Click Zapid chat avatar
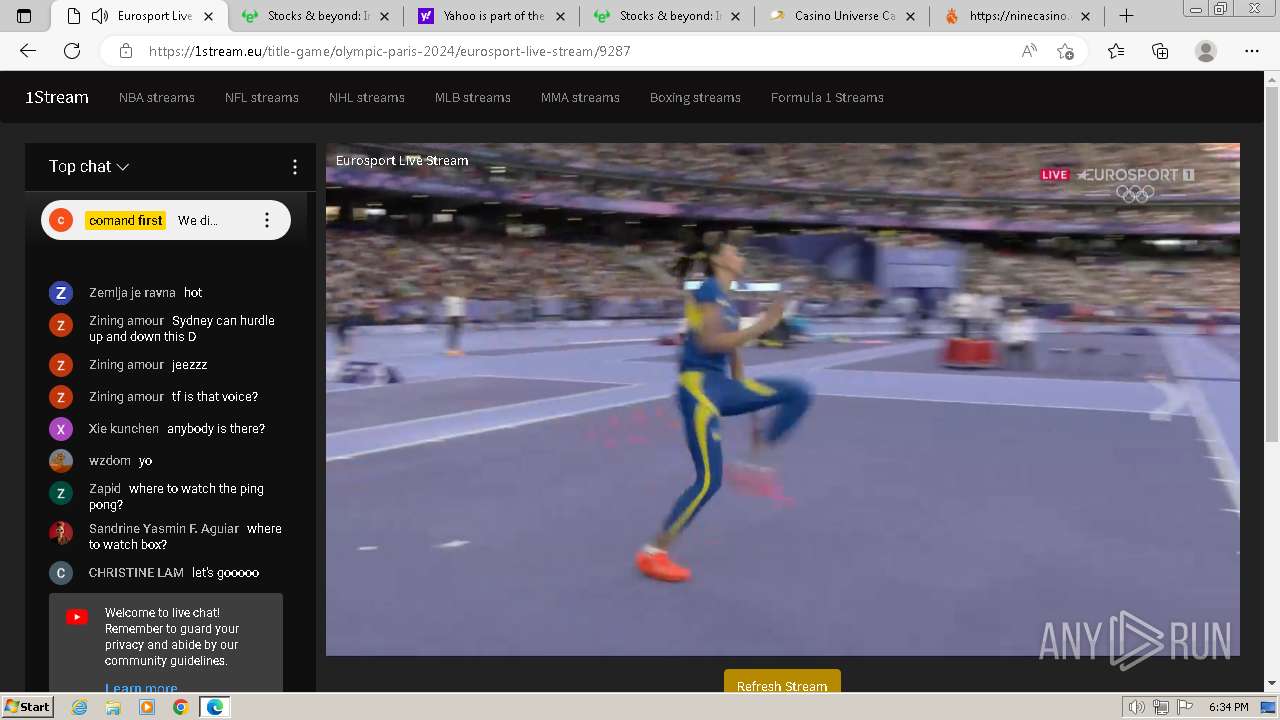 tap(61, 493)
